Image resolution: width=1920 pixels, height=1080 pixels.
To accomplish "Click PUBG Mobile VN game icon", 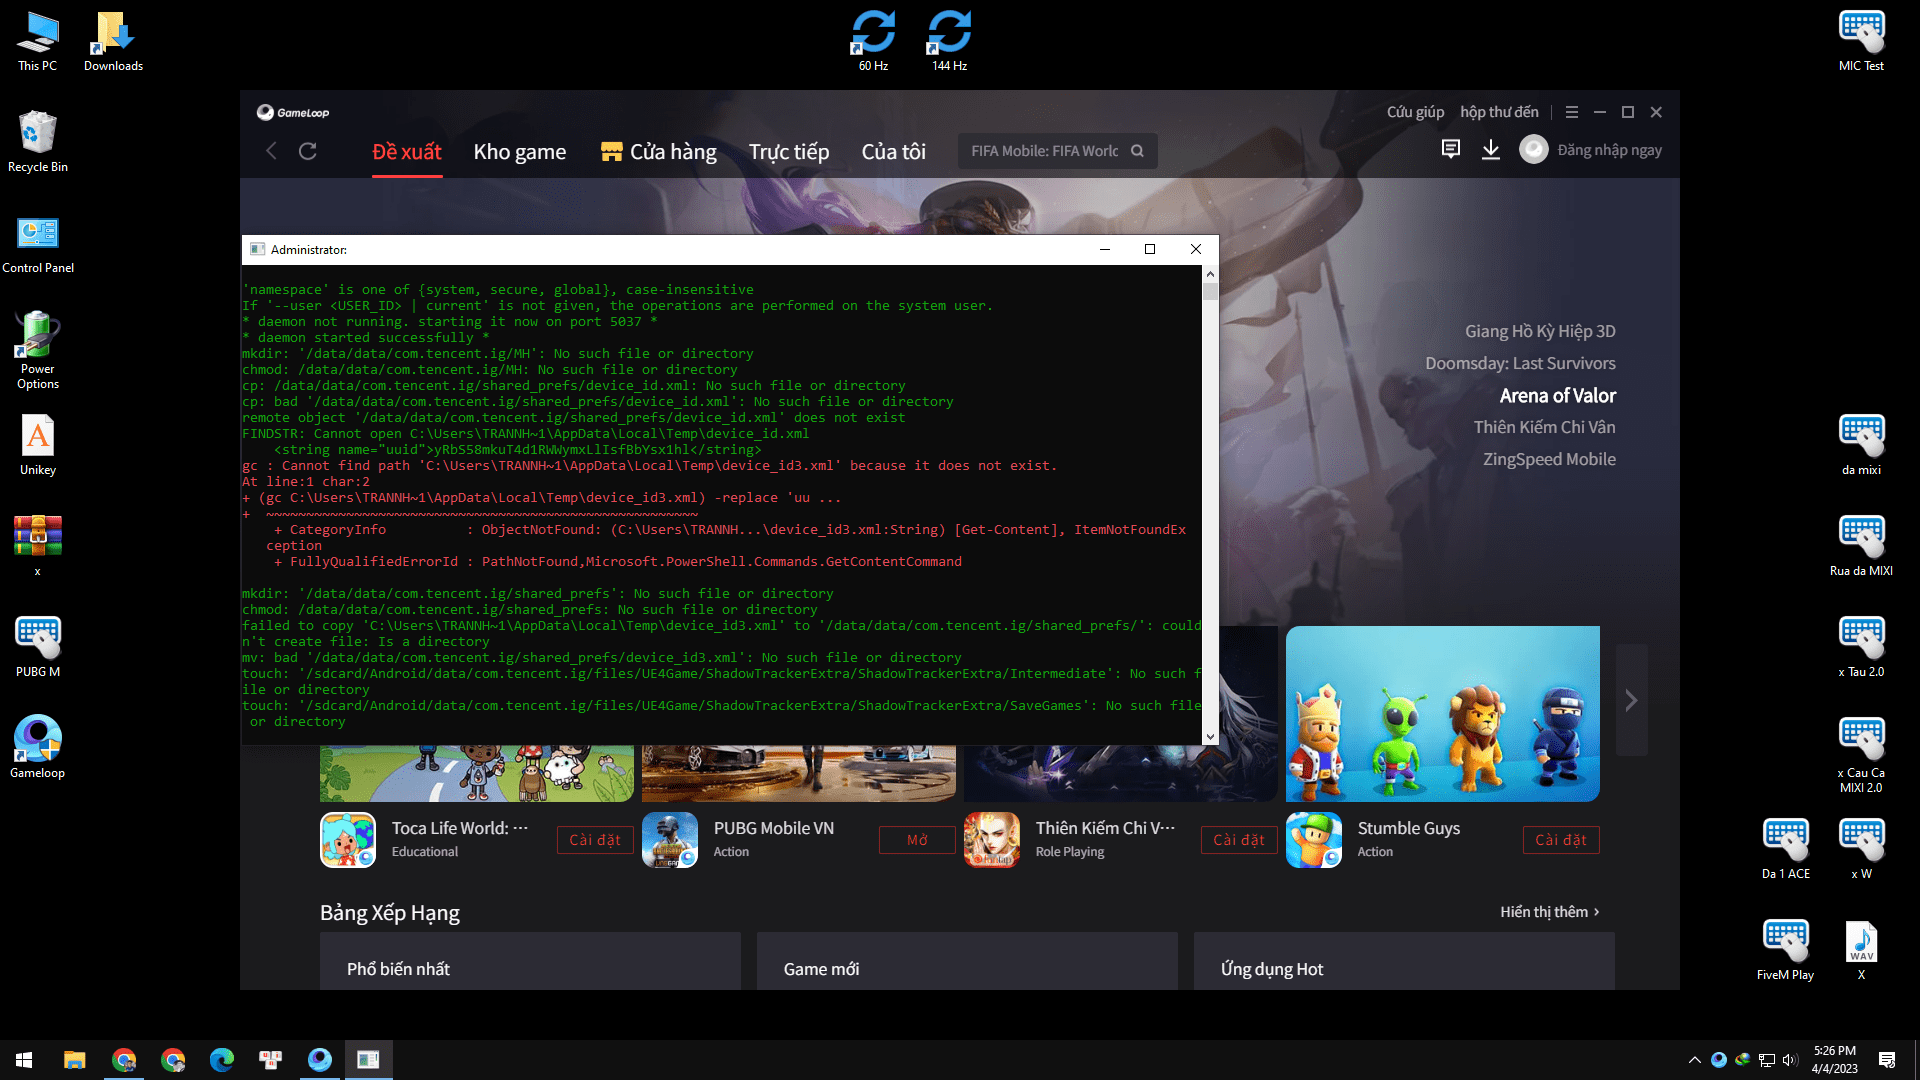I will coord(670,840).
